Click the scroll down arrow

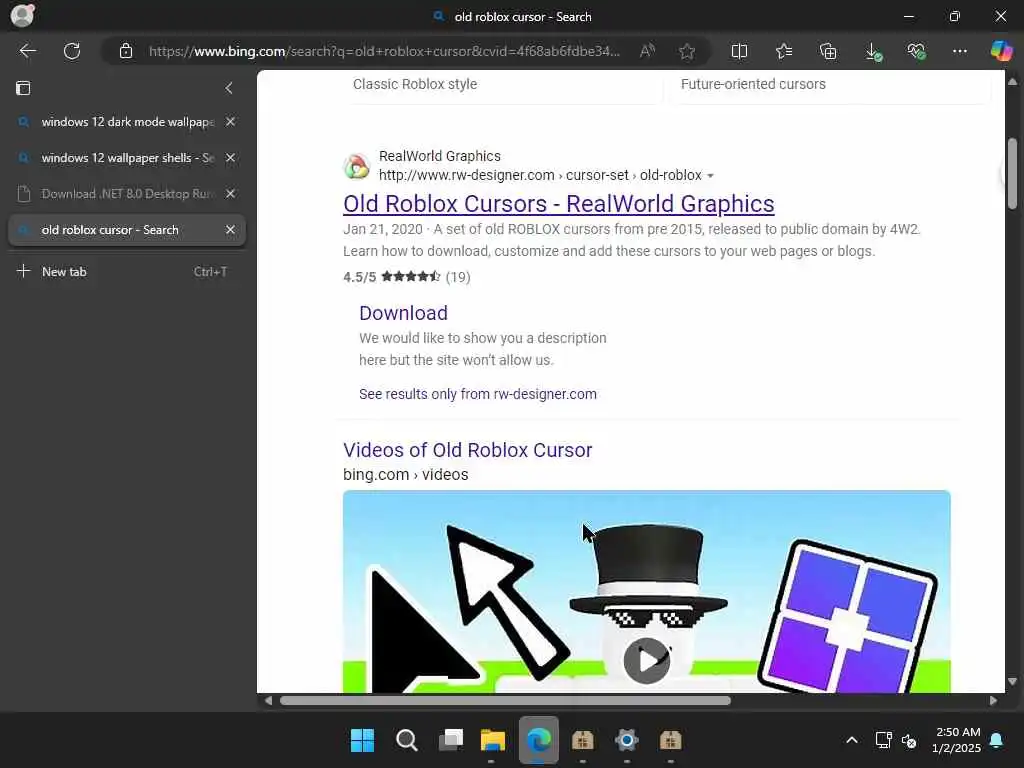[x=1012, y=681]
